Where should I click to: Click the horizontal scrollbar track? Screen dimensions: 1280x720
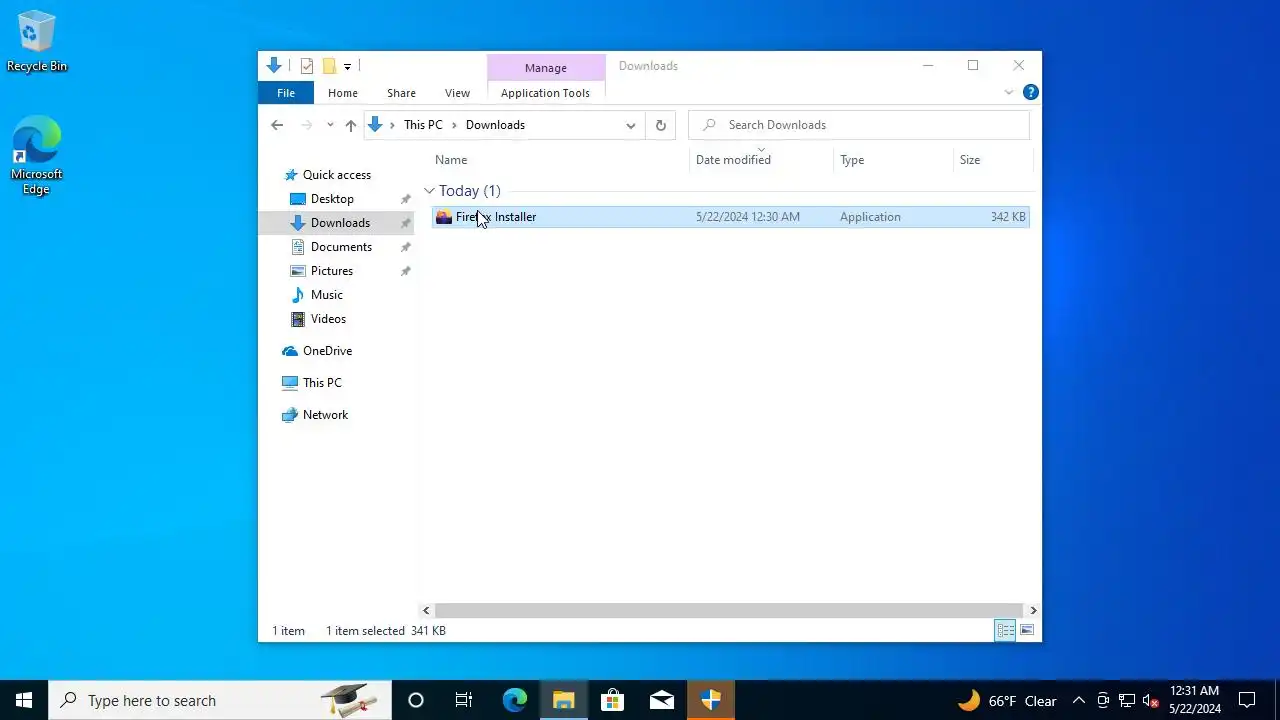729,610
